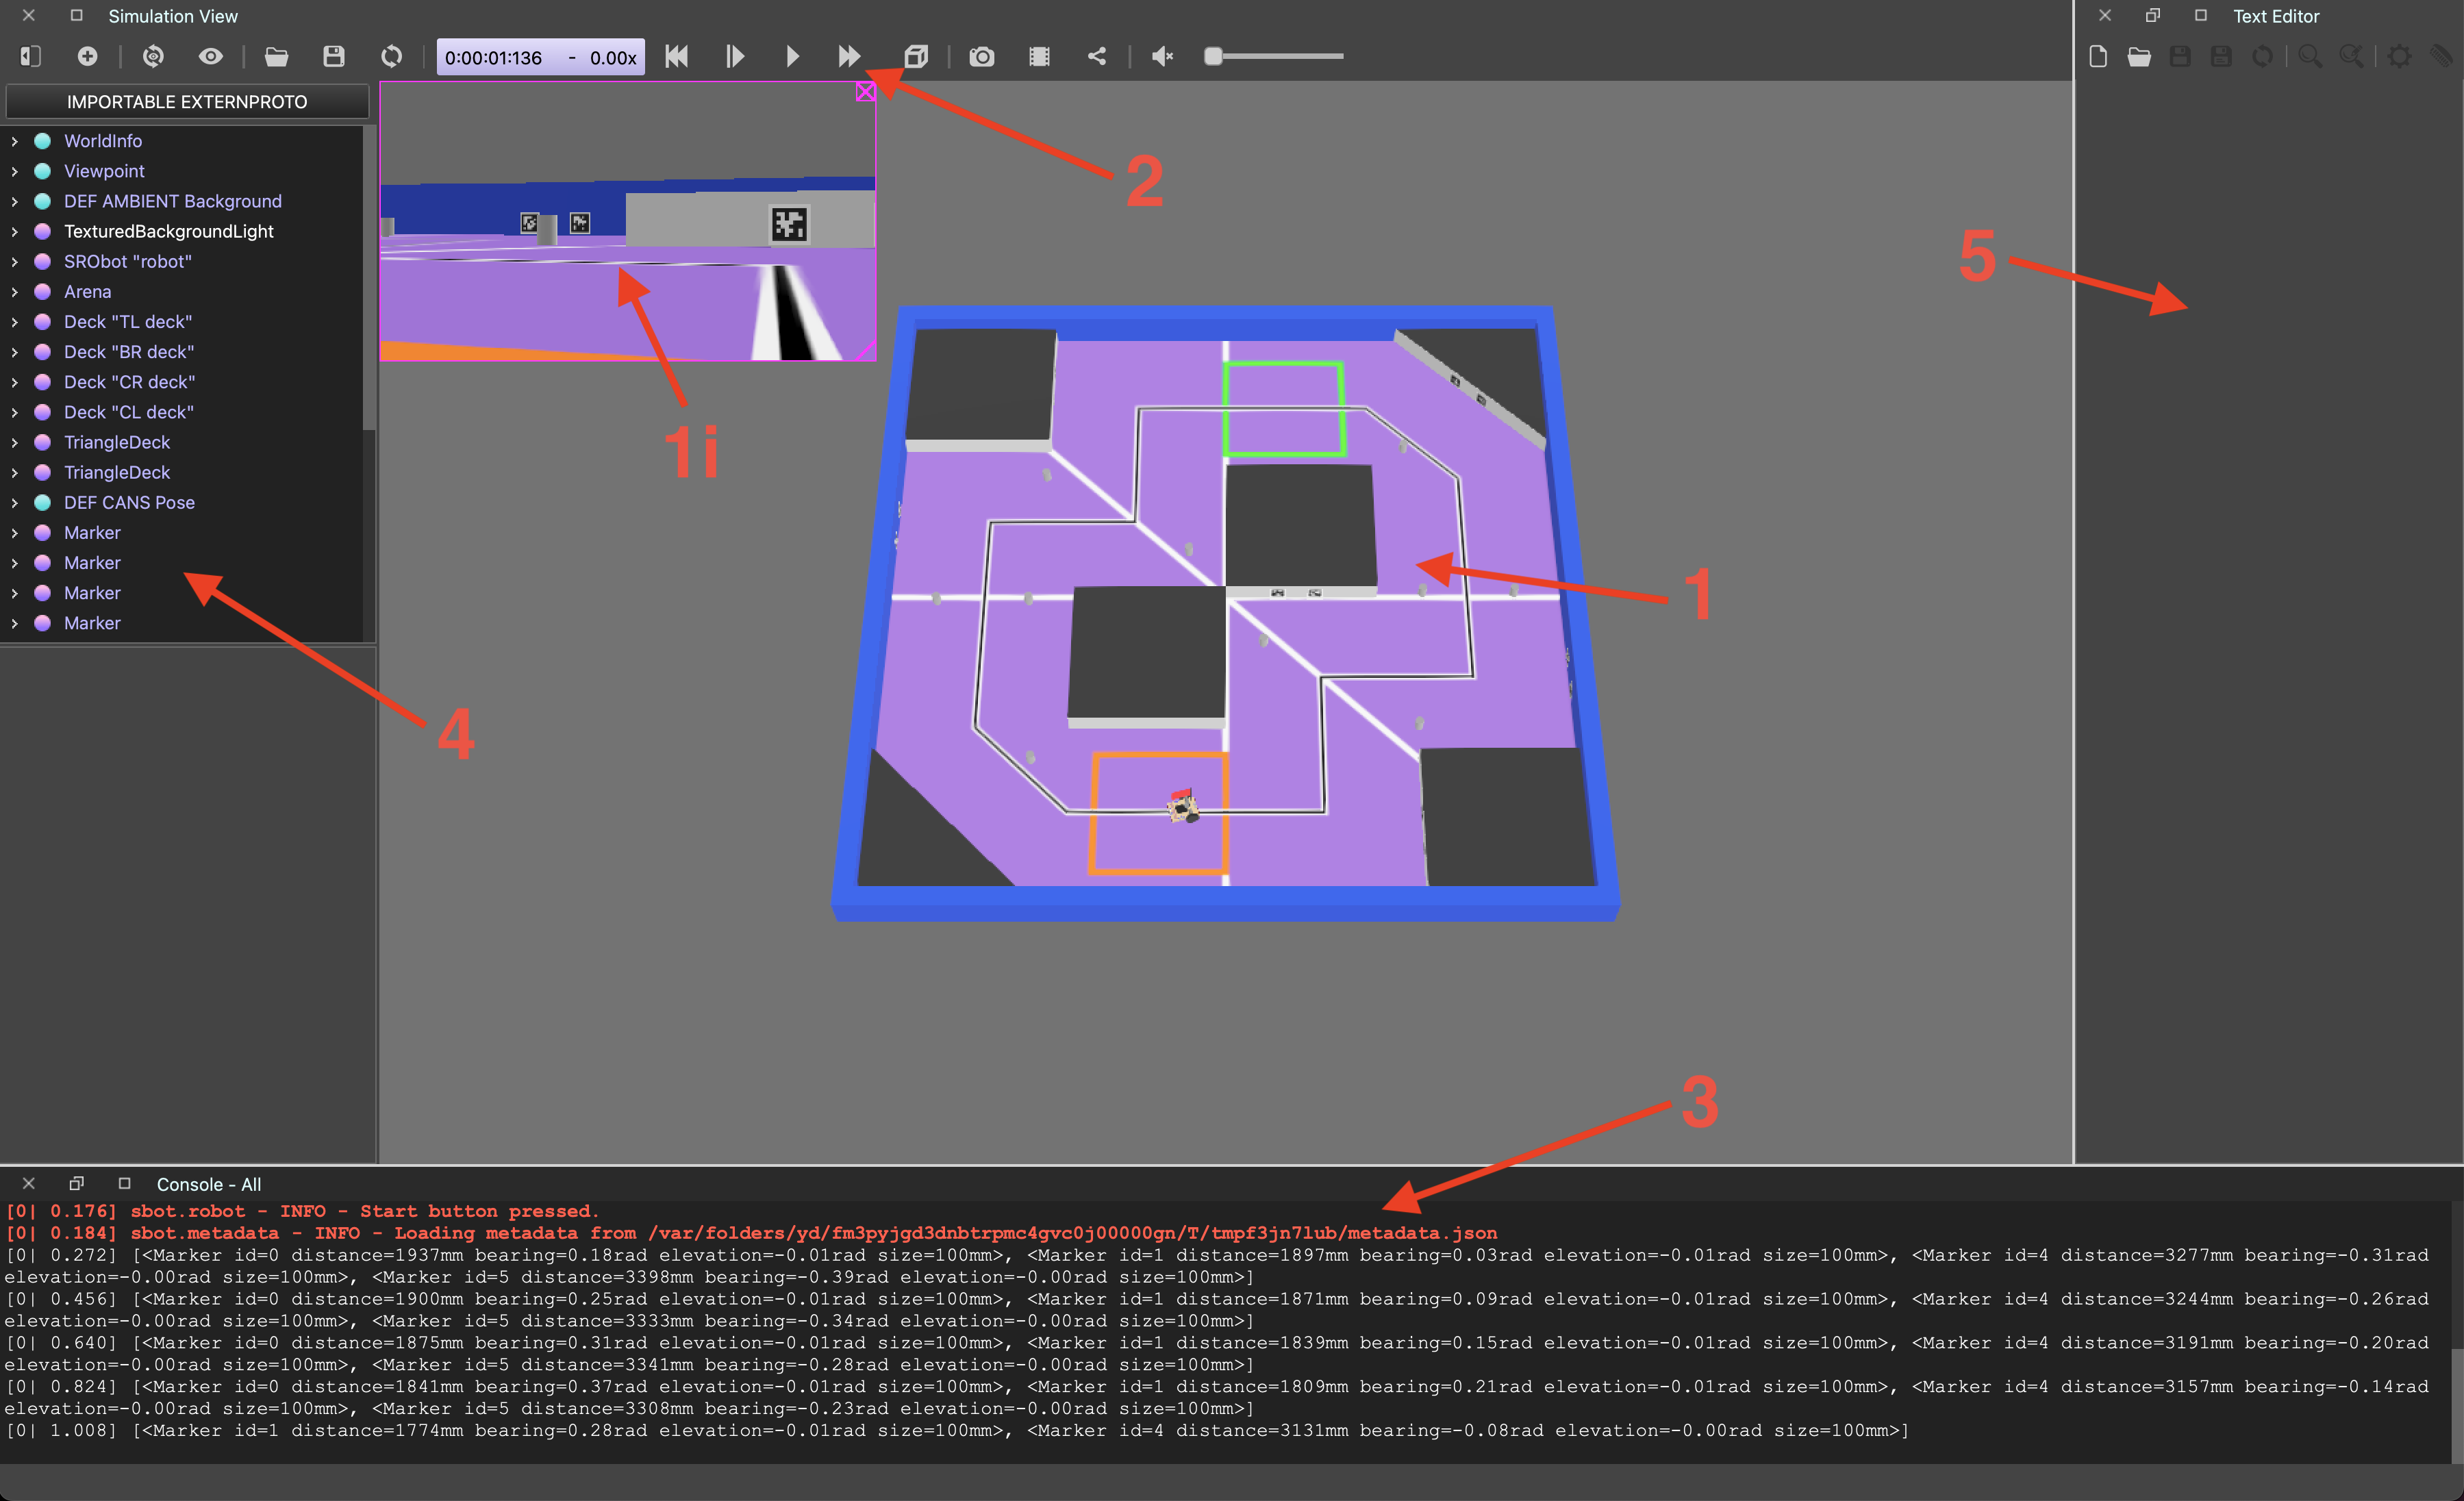The width and height of the screenshot is (2464, 1501).
Task: Play the simulation in real-time
Action: 792,57
